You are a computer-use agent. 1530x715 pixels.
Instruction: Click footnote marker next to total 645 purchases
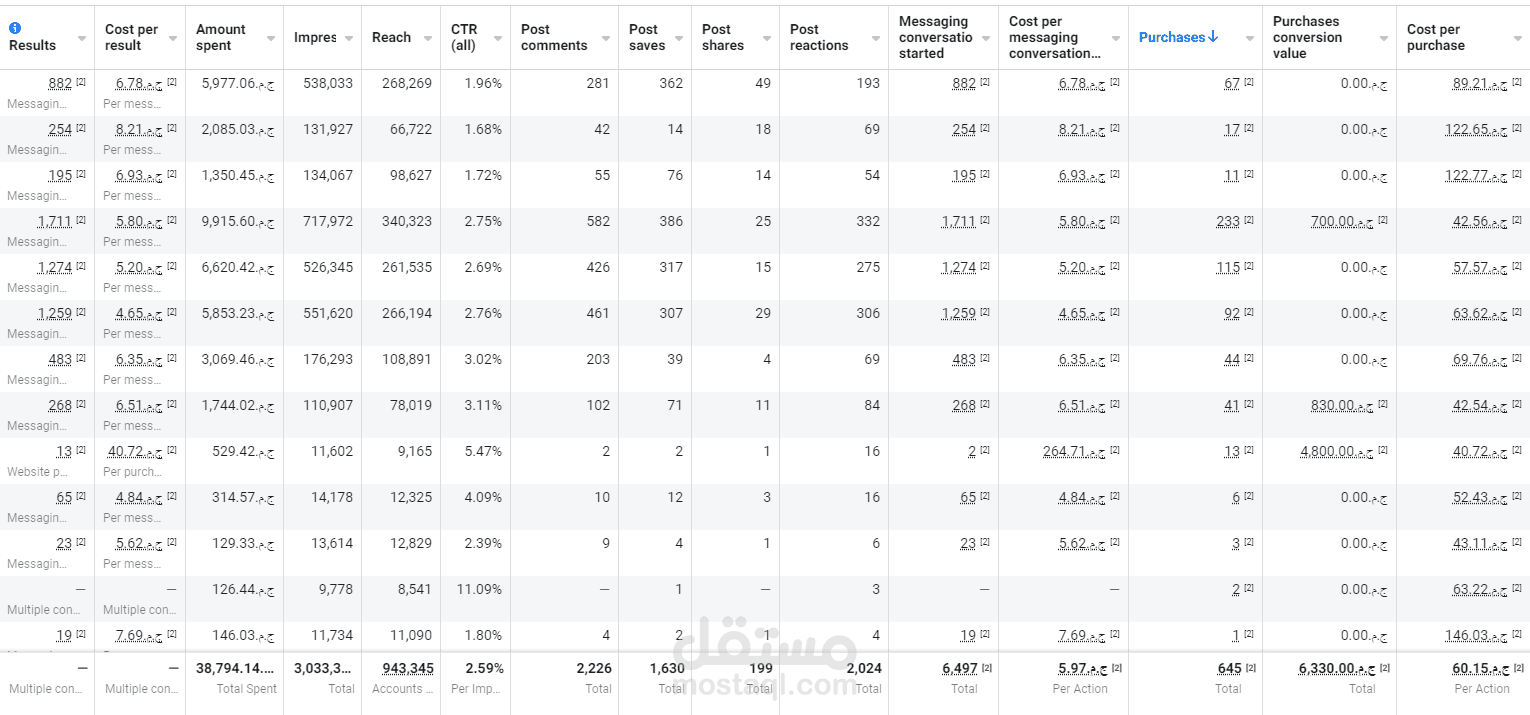pos(1251,667)
